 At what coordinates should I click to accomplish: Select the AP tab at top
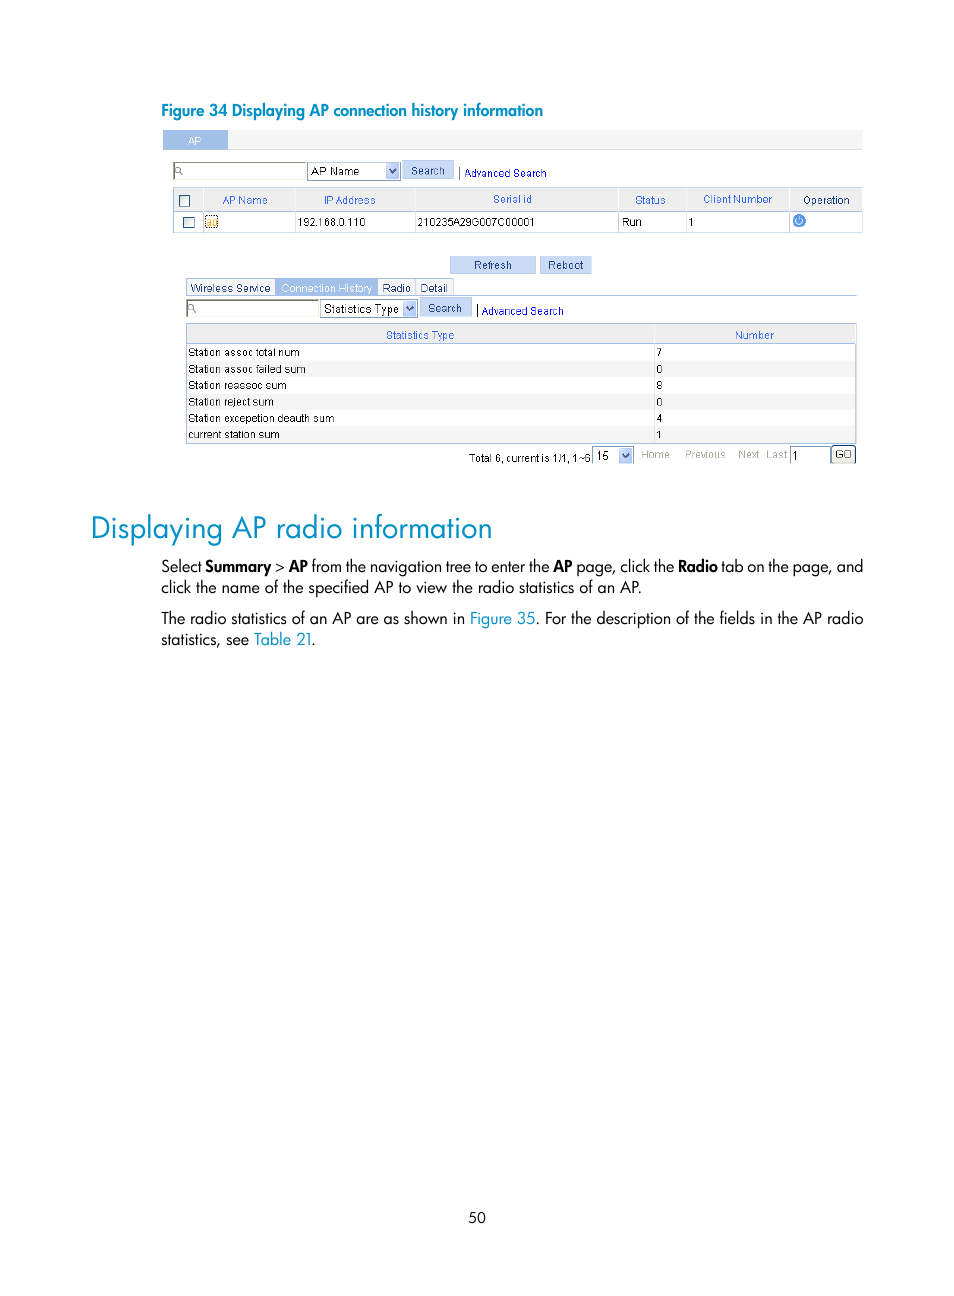point(195,140)
